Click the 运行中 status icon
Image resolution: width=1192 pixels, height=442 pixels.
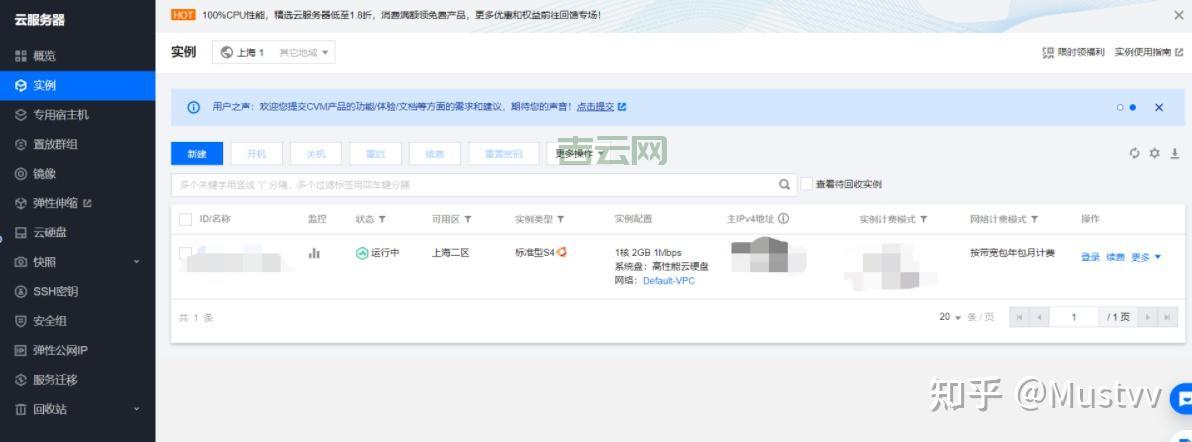click(x=362, y=253)
